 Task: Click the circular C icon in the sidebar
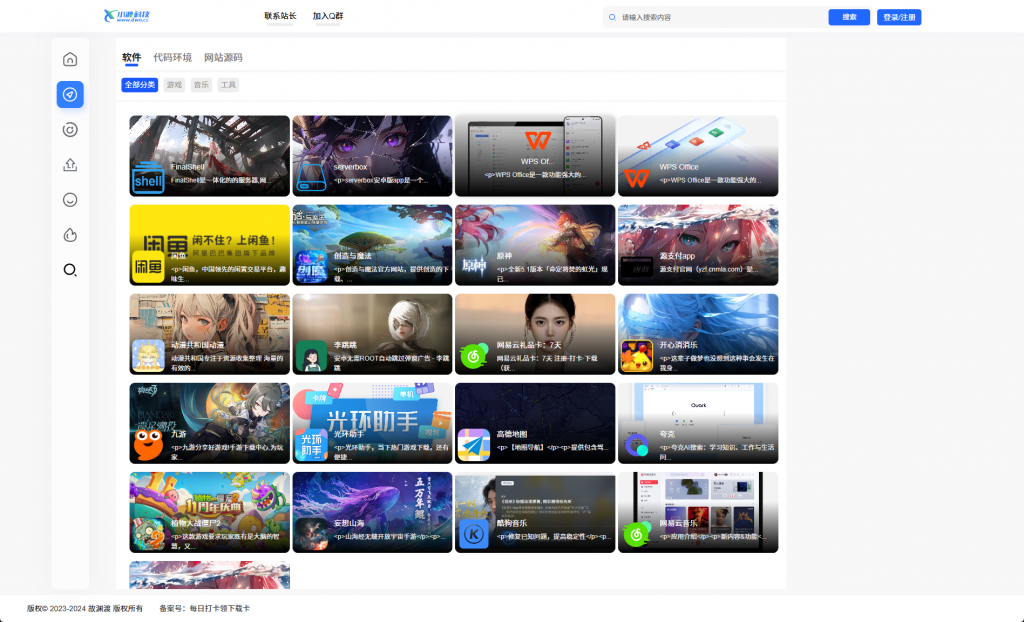70,129
